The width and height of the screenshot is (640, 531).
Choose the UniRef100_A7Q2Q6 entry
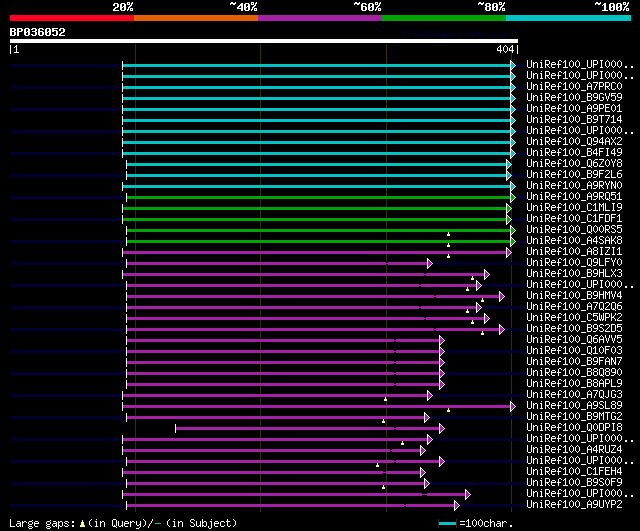(574, 307)
